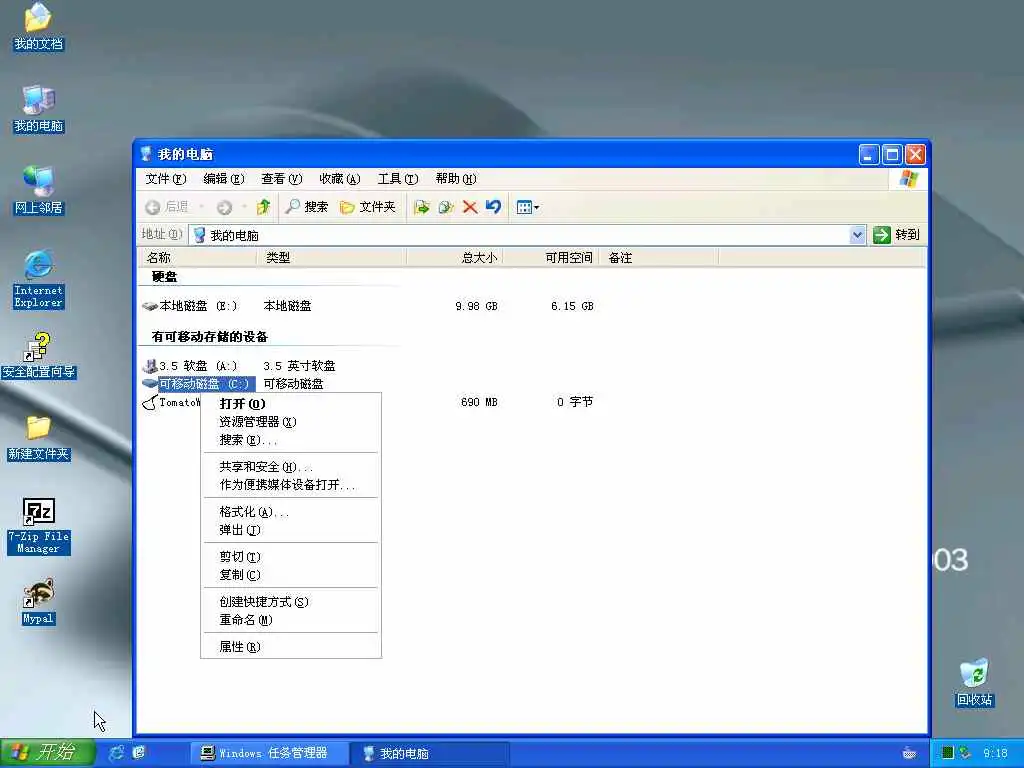Open the 文件(F) menu
This screenshot has width=1024, height=768.
click(165, 178)
